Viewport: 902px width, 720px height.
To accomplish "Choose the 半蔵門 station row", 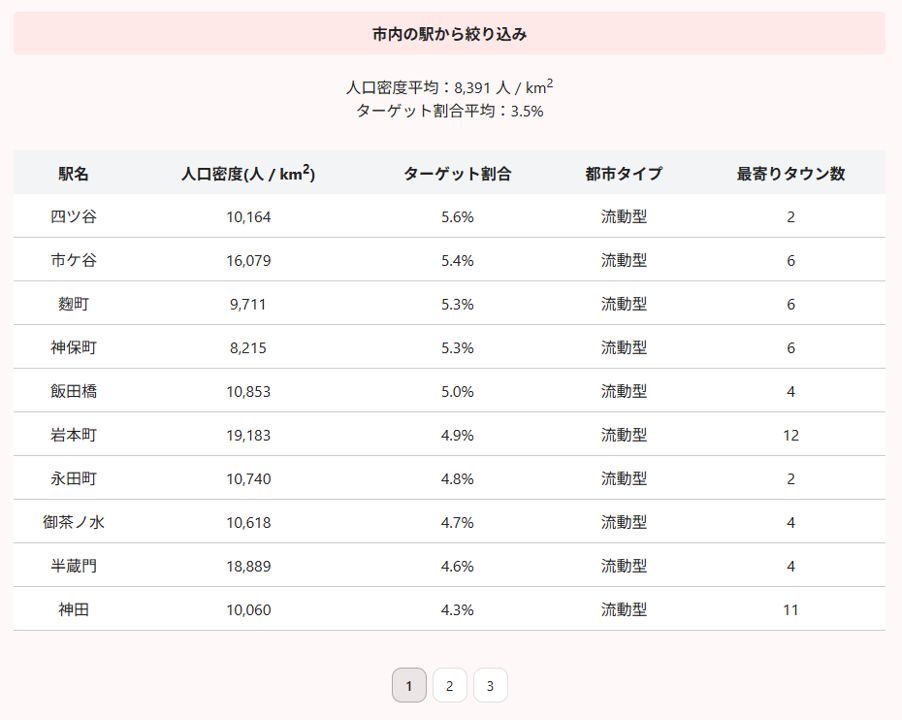I will (74, 566).
